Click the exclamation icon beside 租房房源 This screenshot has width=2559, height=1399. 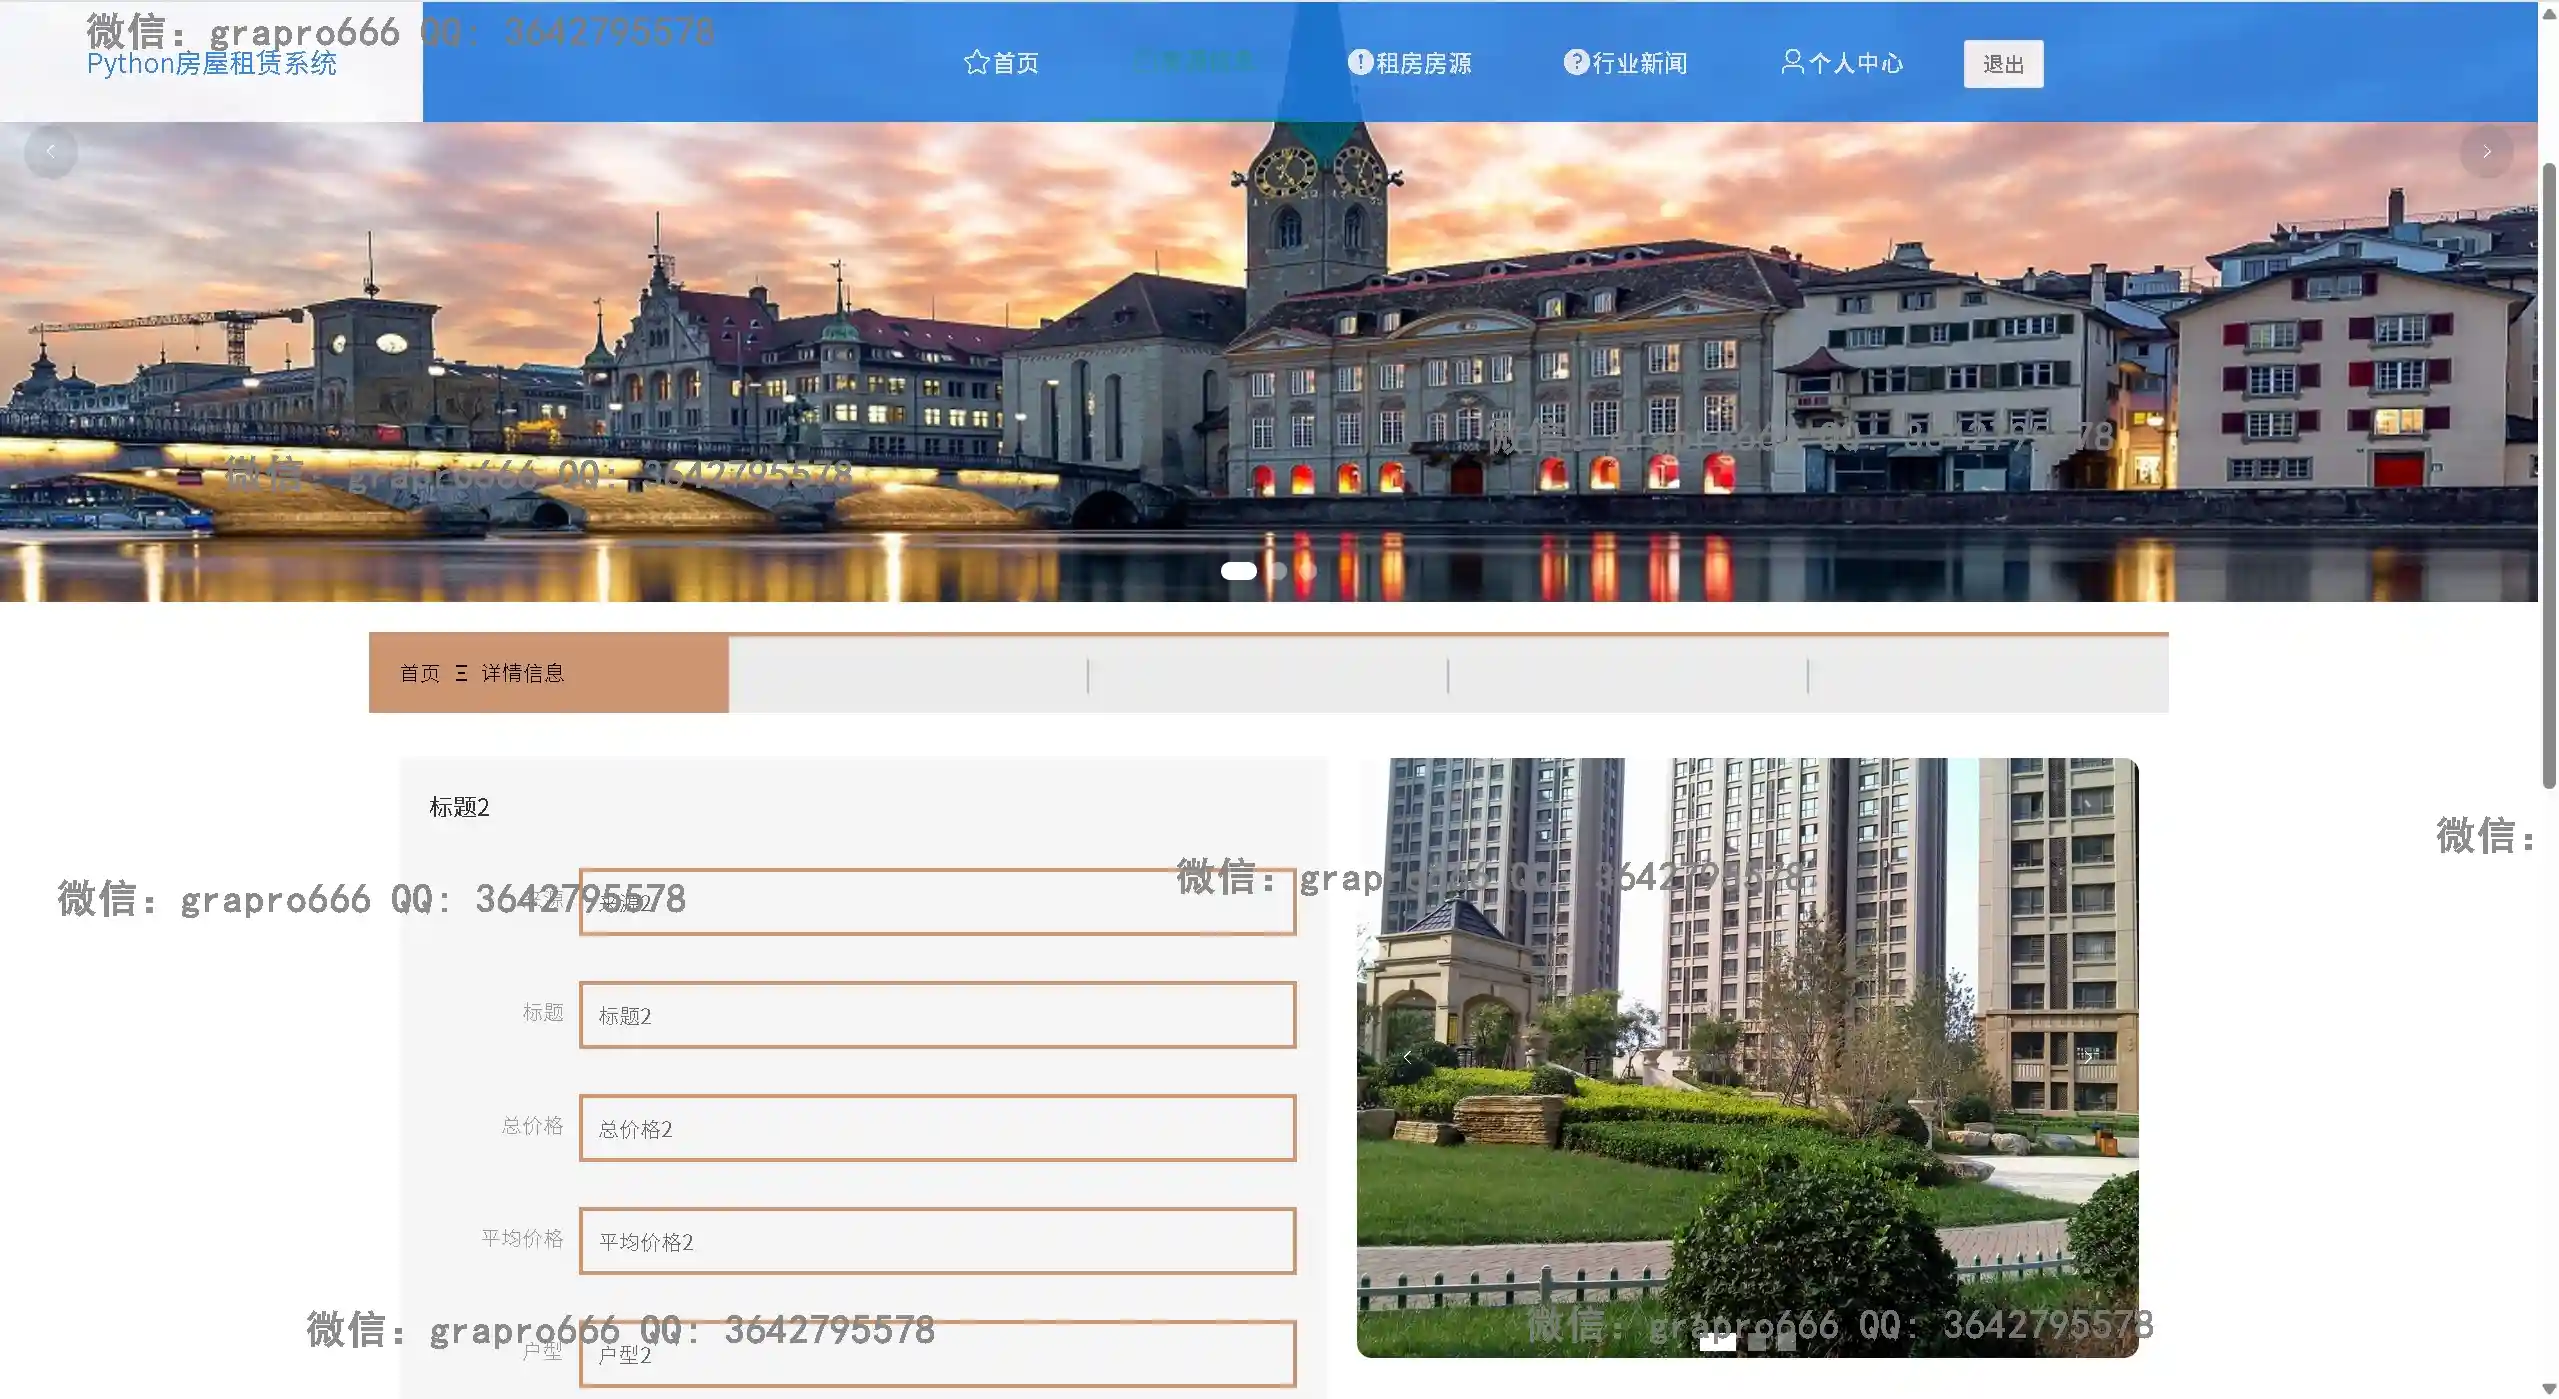1359,62
